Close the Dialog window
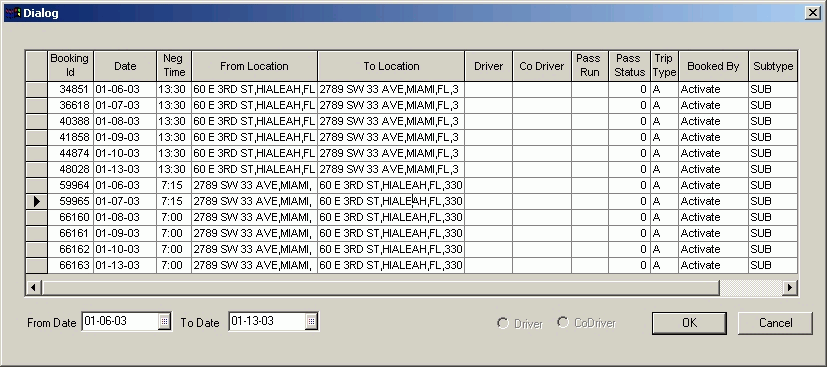This screenshot has height=367, width=827. coord(813,13)
